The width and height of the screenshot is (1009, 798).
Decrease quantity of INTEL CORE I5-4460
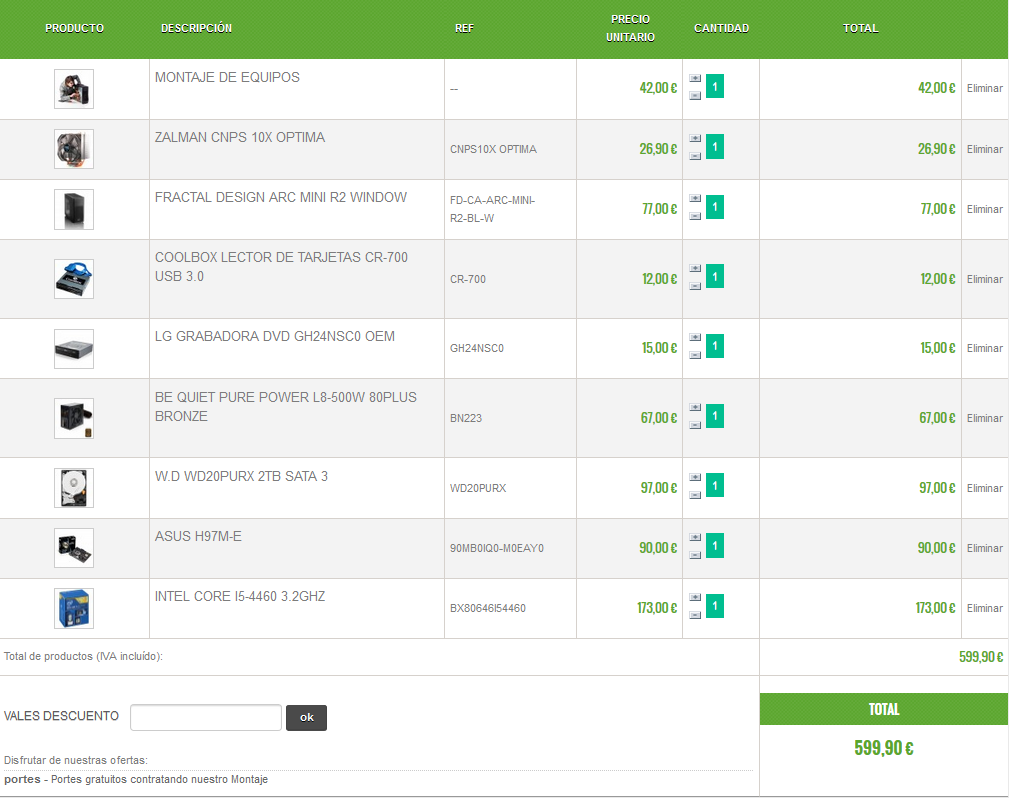pyautogui.click(x=695, y=615)
